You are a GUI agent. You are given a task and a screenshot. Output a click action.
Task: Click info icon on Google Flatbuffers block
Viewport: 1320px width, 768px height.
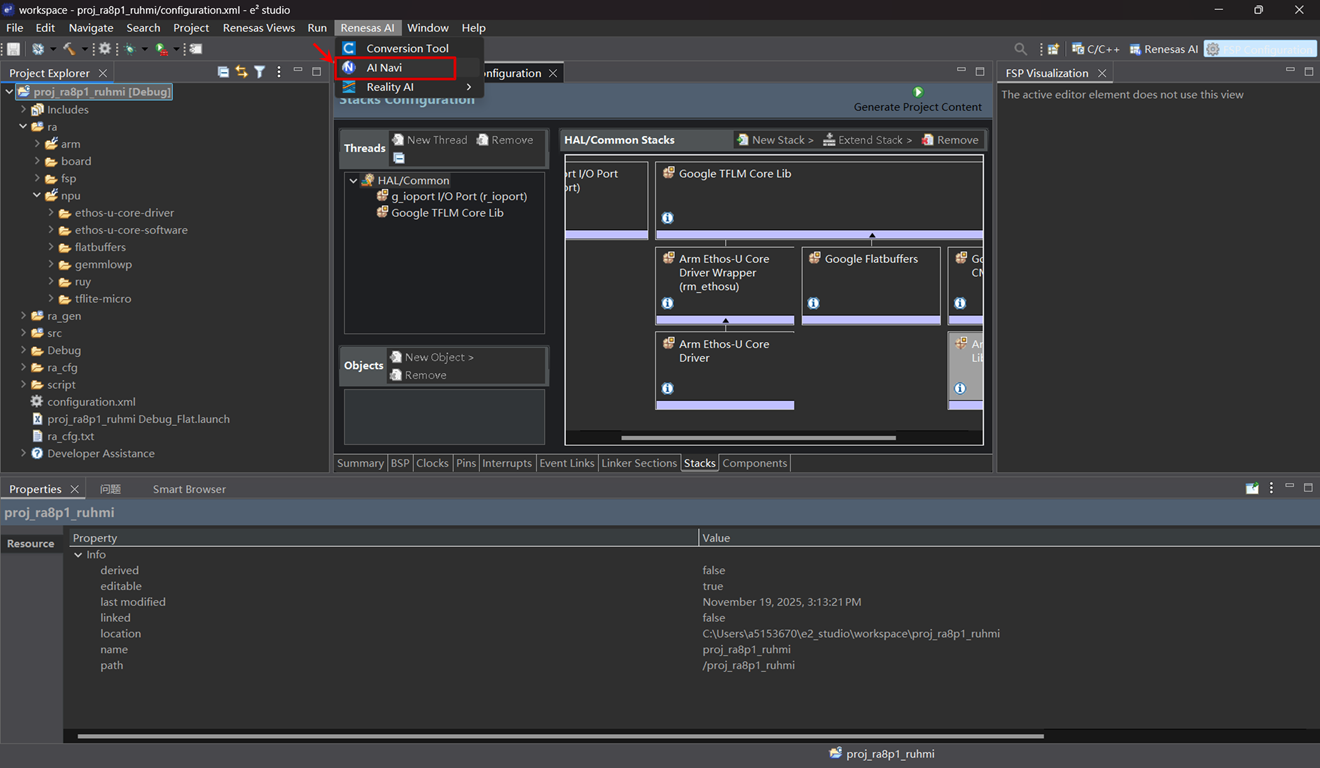pyautogui.click(x=813, y=303)
